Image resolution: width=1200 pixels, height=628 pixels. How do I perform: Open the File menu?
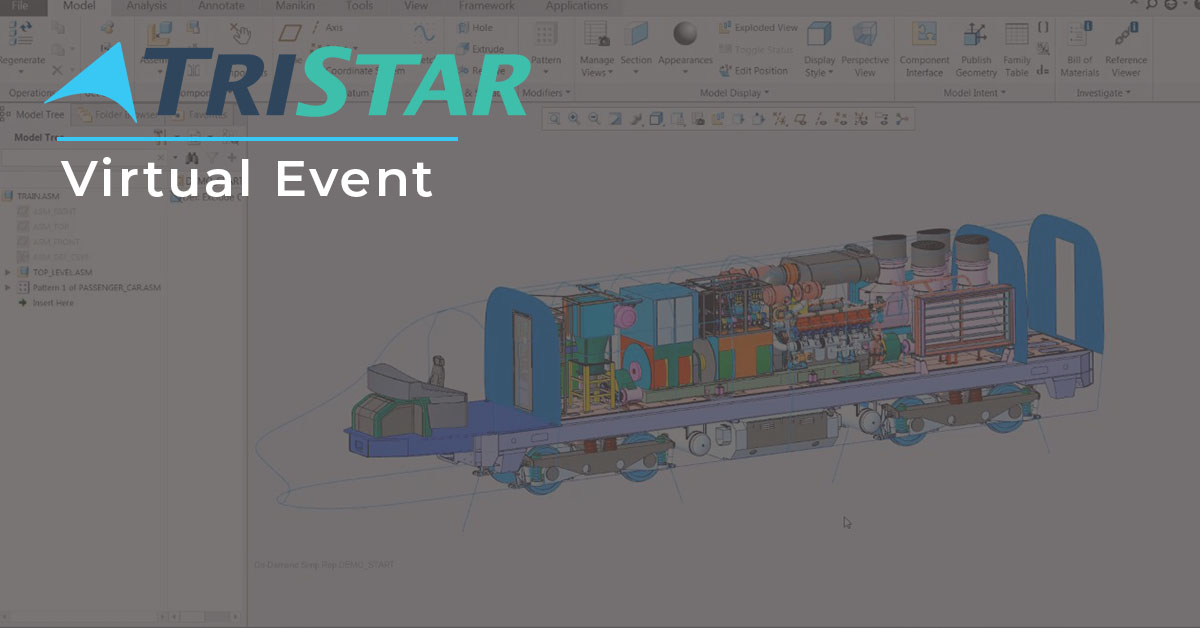pyautogui.click(x=20, y=6)
